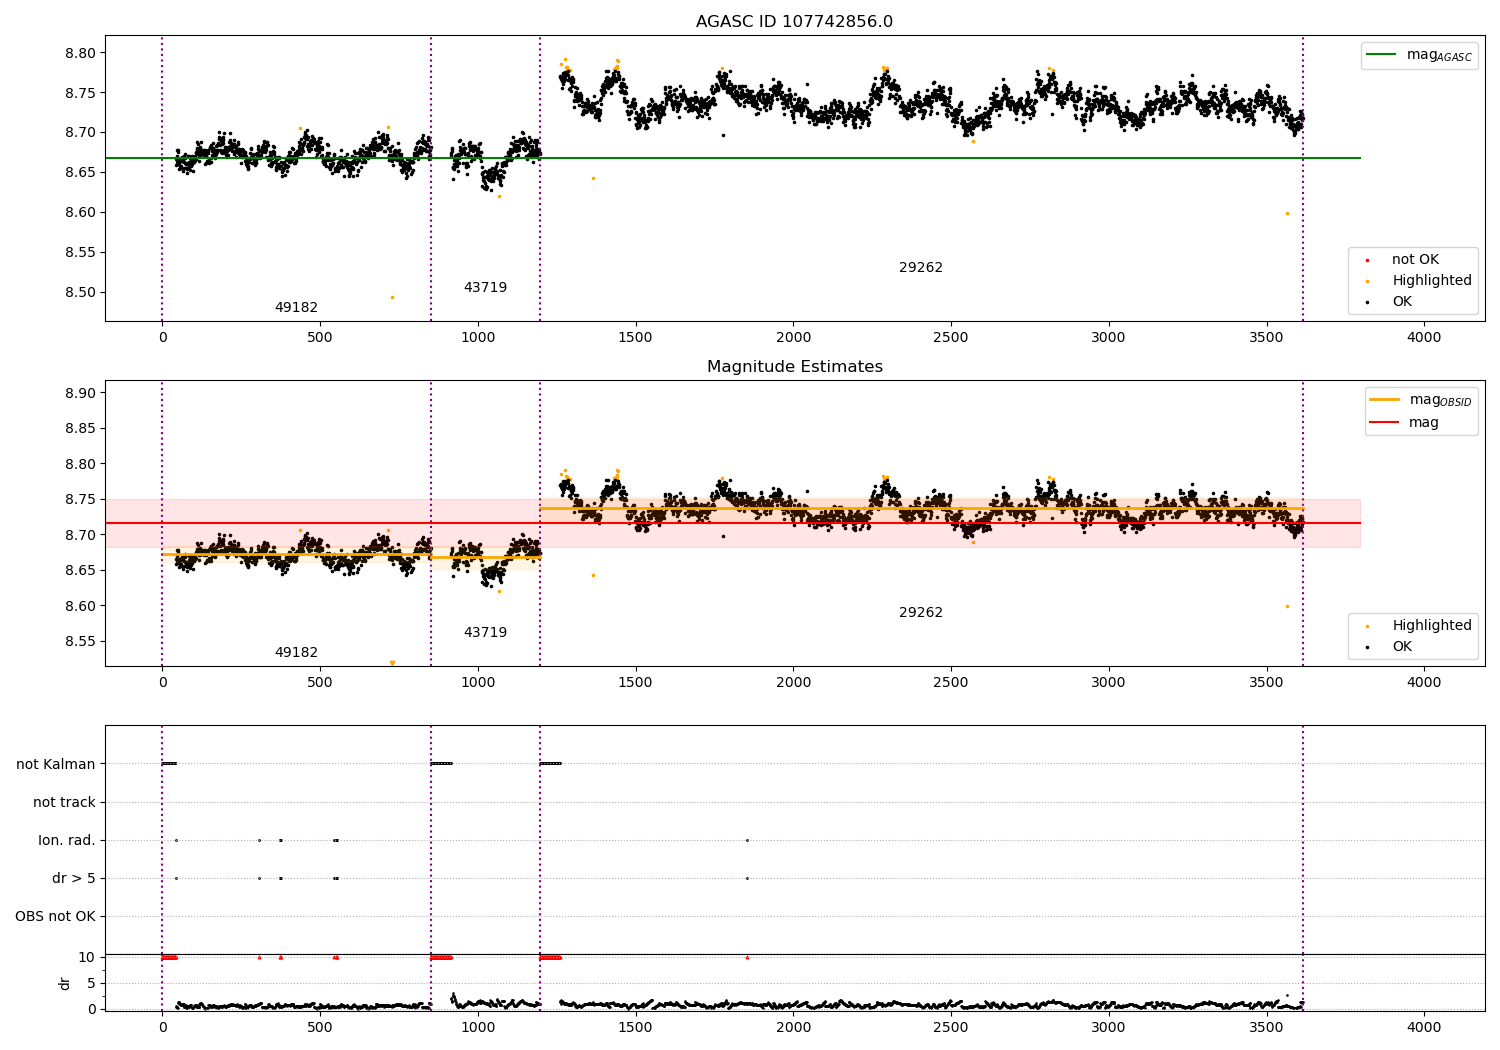Viewport: 1500px width, 1050px height.
Task: Click the 2500 tick under middle plot
Action: pos(951,683)
